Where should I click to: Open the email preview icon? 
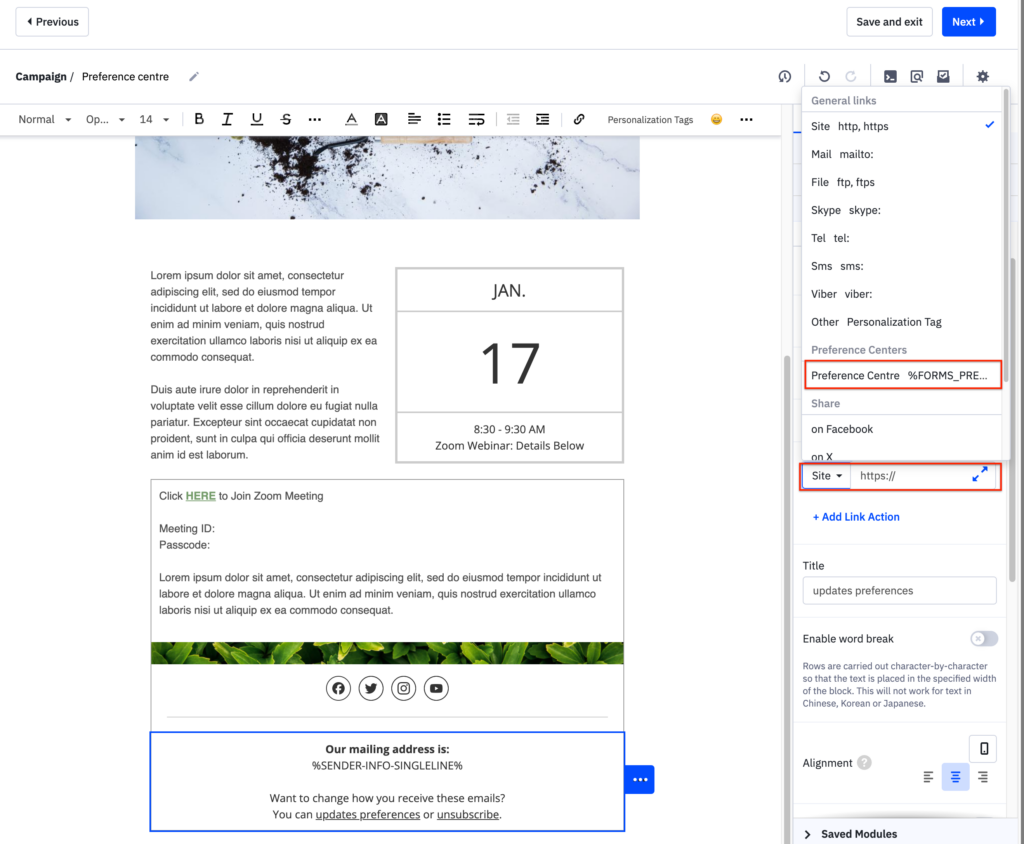point(917,76)
